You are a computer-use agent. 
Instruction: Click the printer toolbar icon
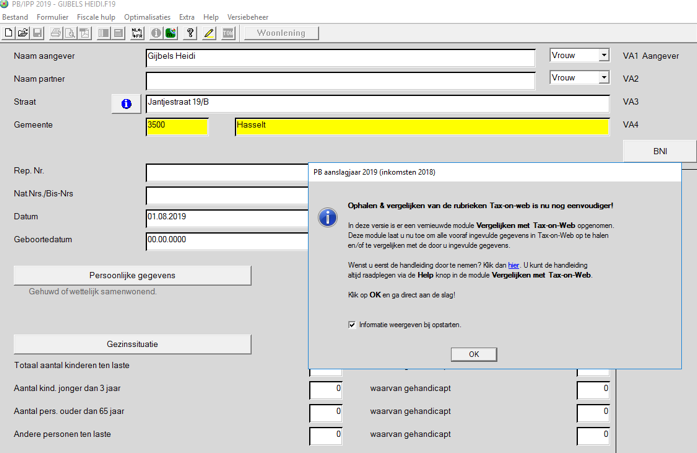coord(55,34)
